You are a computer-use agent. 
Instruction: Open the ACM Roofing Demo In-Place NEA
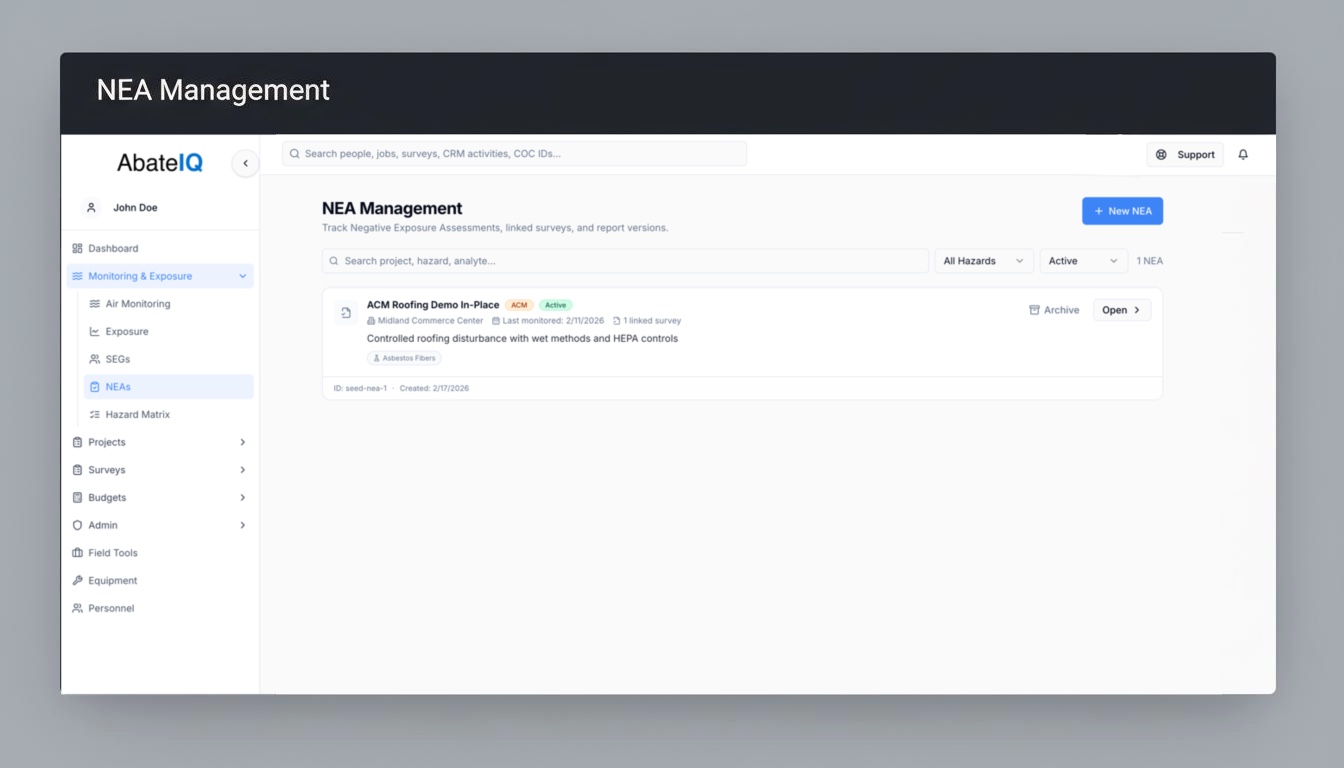(1122, 310)
